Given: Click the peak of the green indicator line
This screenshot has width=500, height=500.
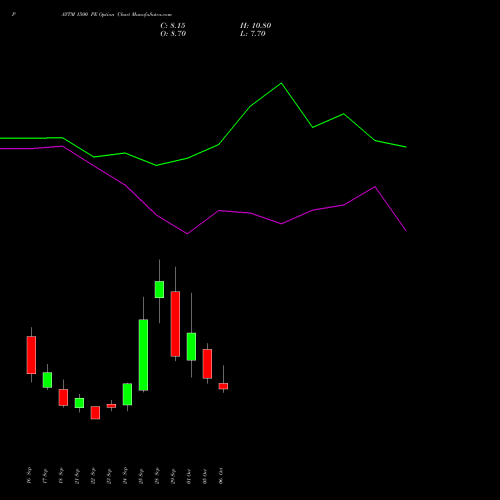Looking at the screenshot, I should [281, 83].
